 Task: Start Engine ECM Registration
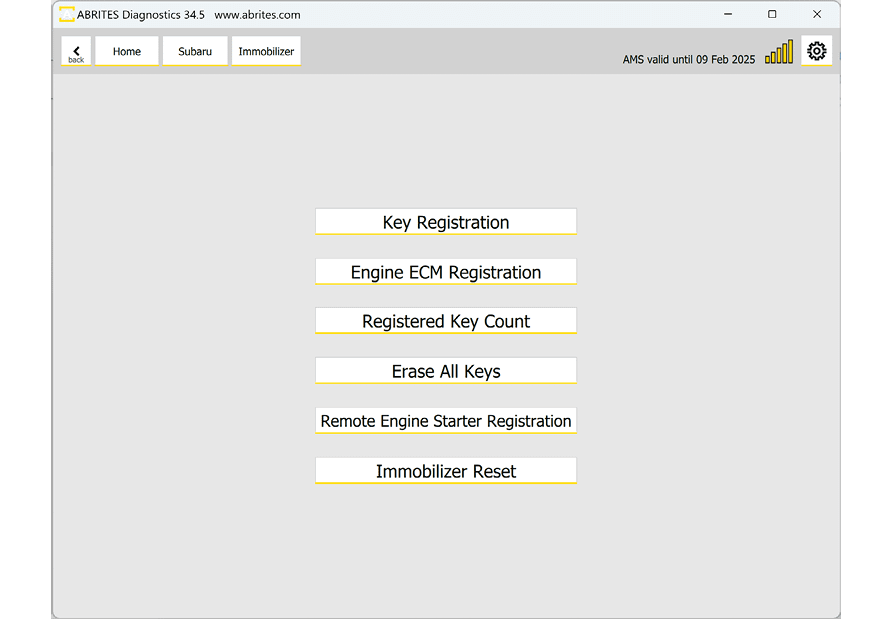click(446, 272)
